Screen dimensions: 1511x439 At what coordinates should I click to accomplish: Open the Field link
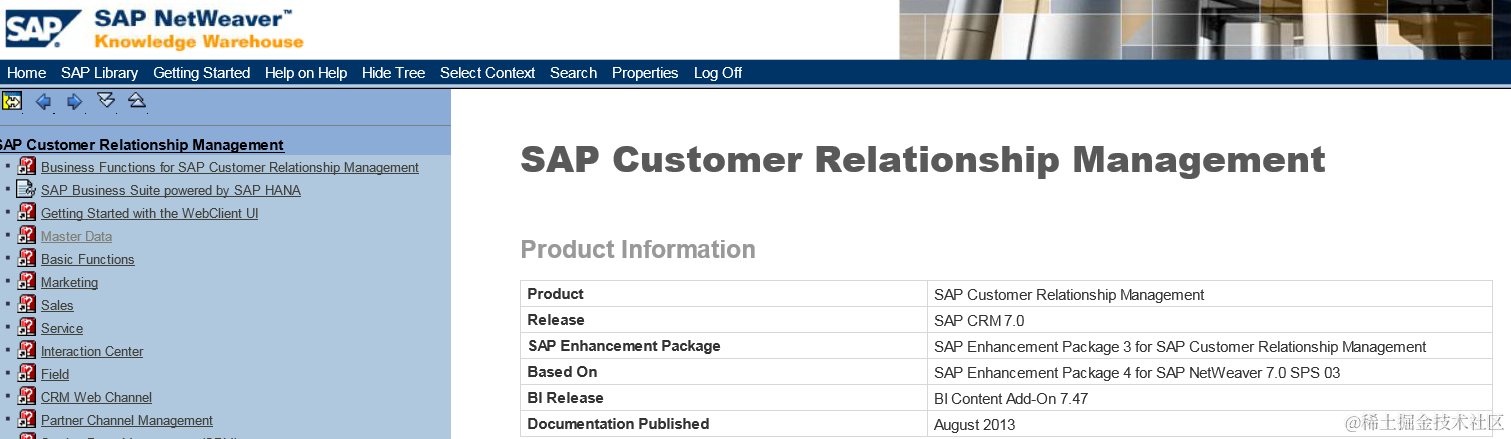[55, 374]
